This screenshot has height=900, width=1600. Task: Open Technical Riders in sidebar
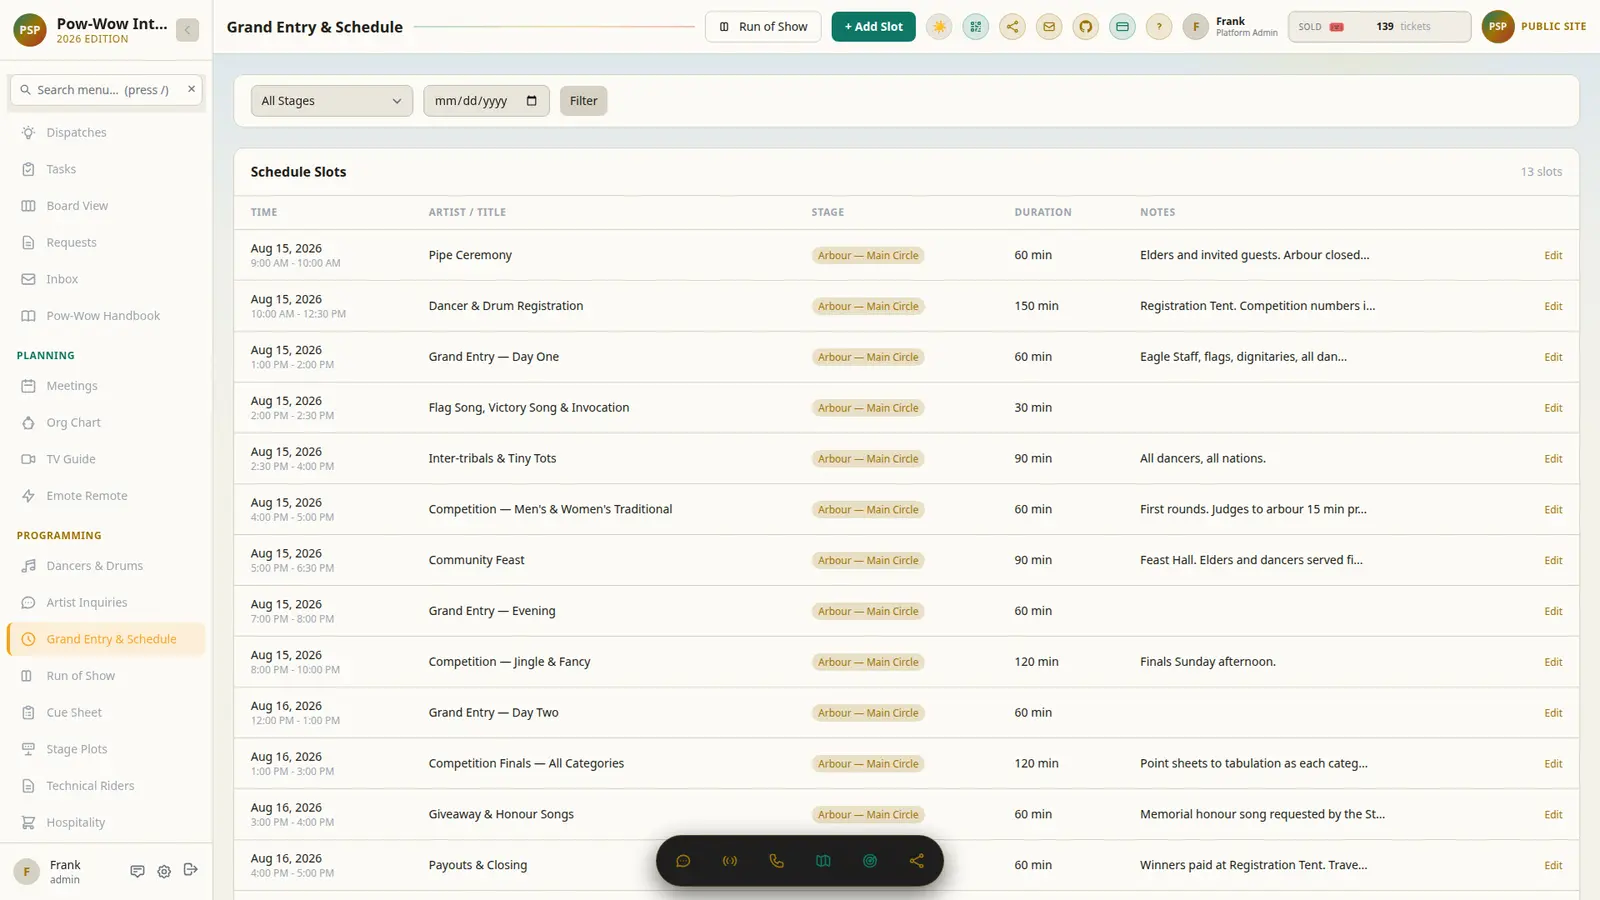pos(106,786)
